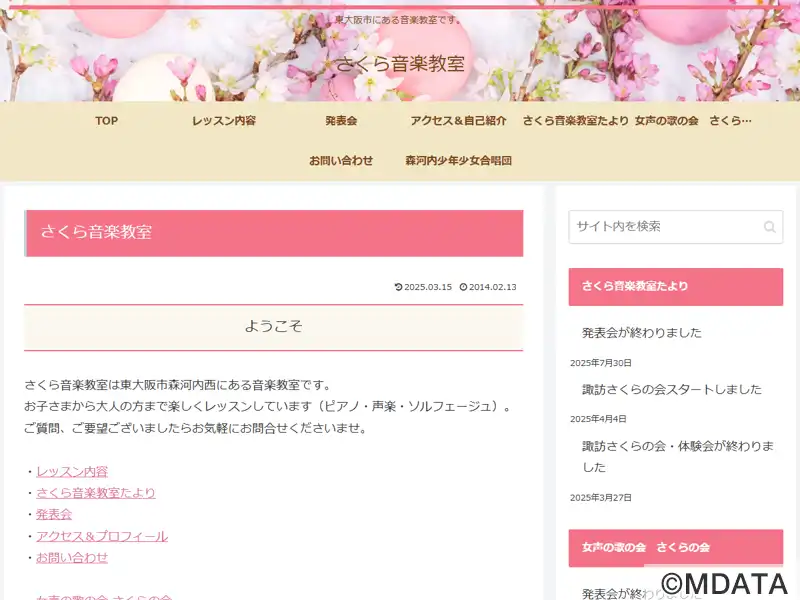Screen dimensions: 800x600
Task: Go to 発表会 in the navigation bar
Action: [341, 121]
